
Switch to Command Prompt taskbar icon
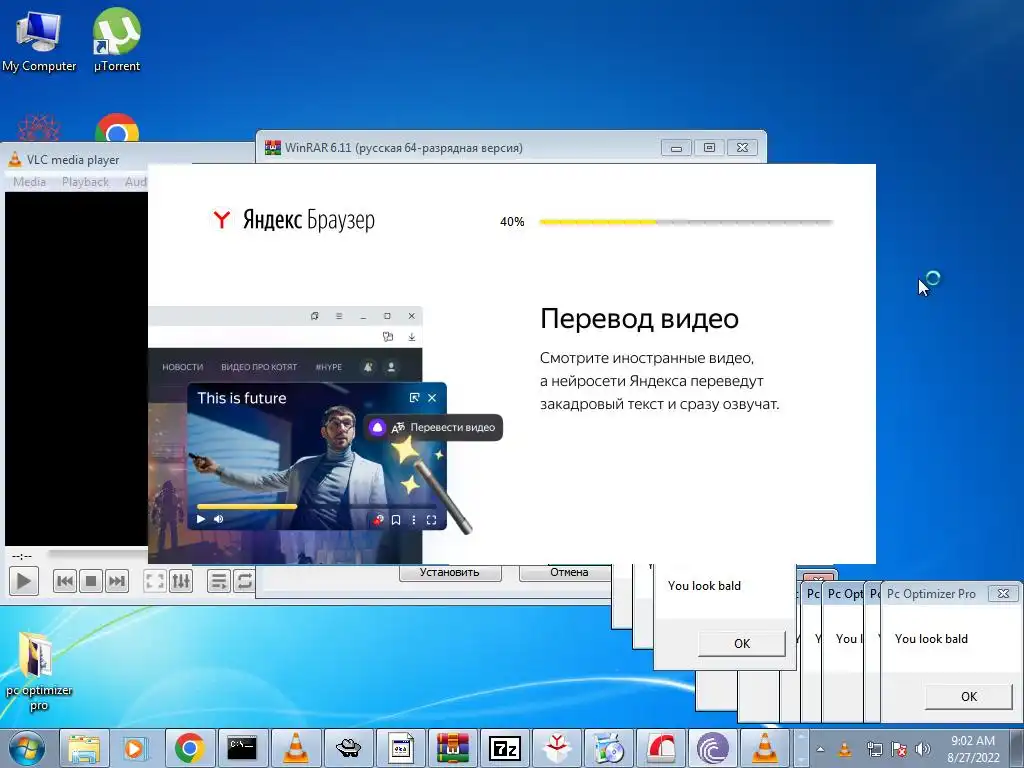point(242,748)
